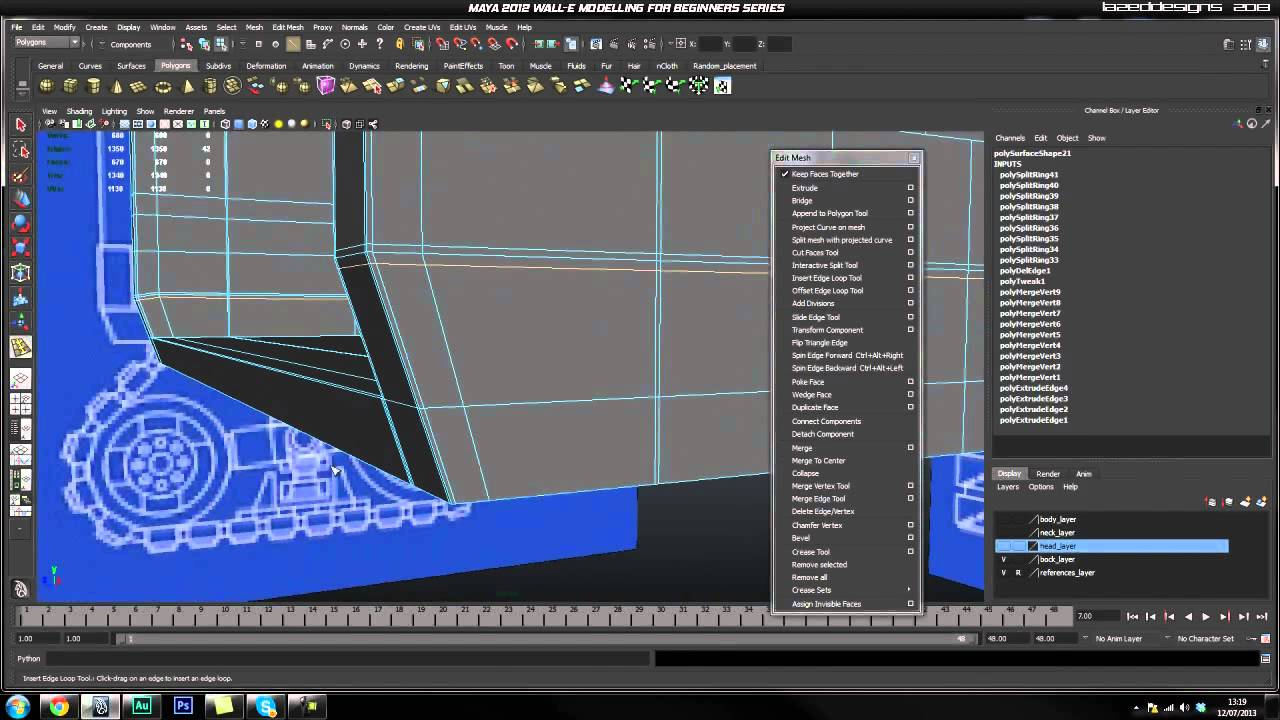
Task: Click the move layer up icon
Action: (1212, 502)
